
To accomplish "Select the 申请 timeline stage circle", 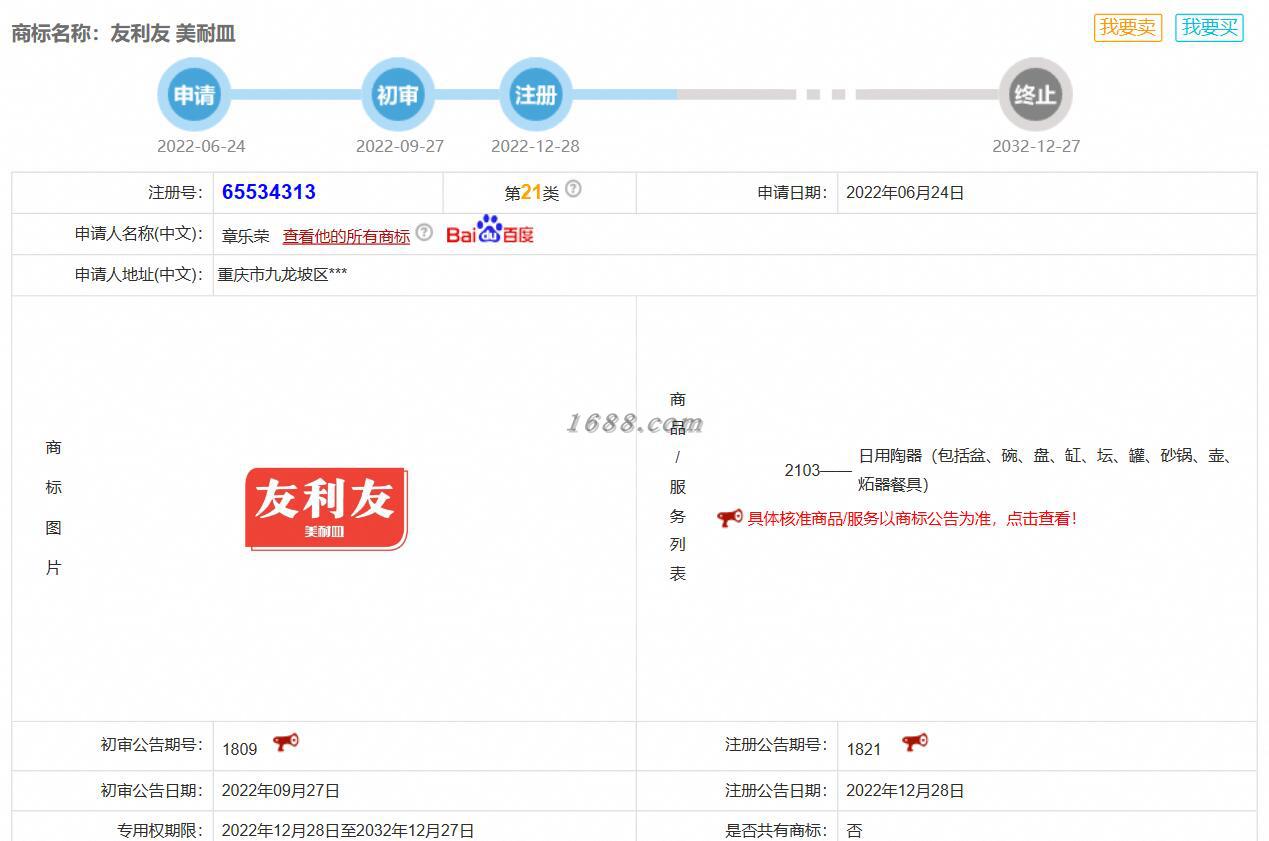I will pyautogui.click(x=194, y=95).
